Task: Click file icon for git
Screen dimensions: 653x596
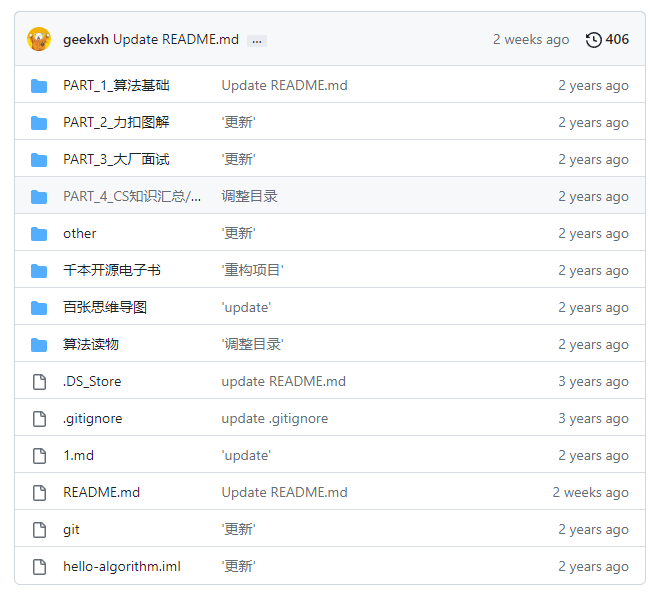Action: point(40,530)
